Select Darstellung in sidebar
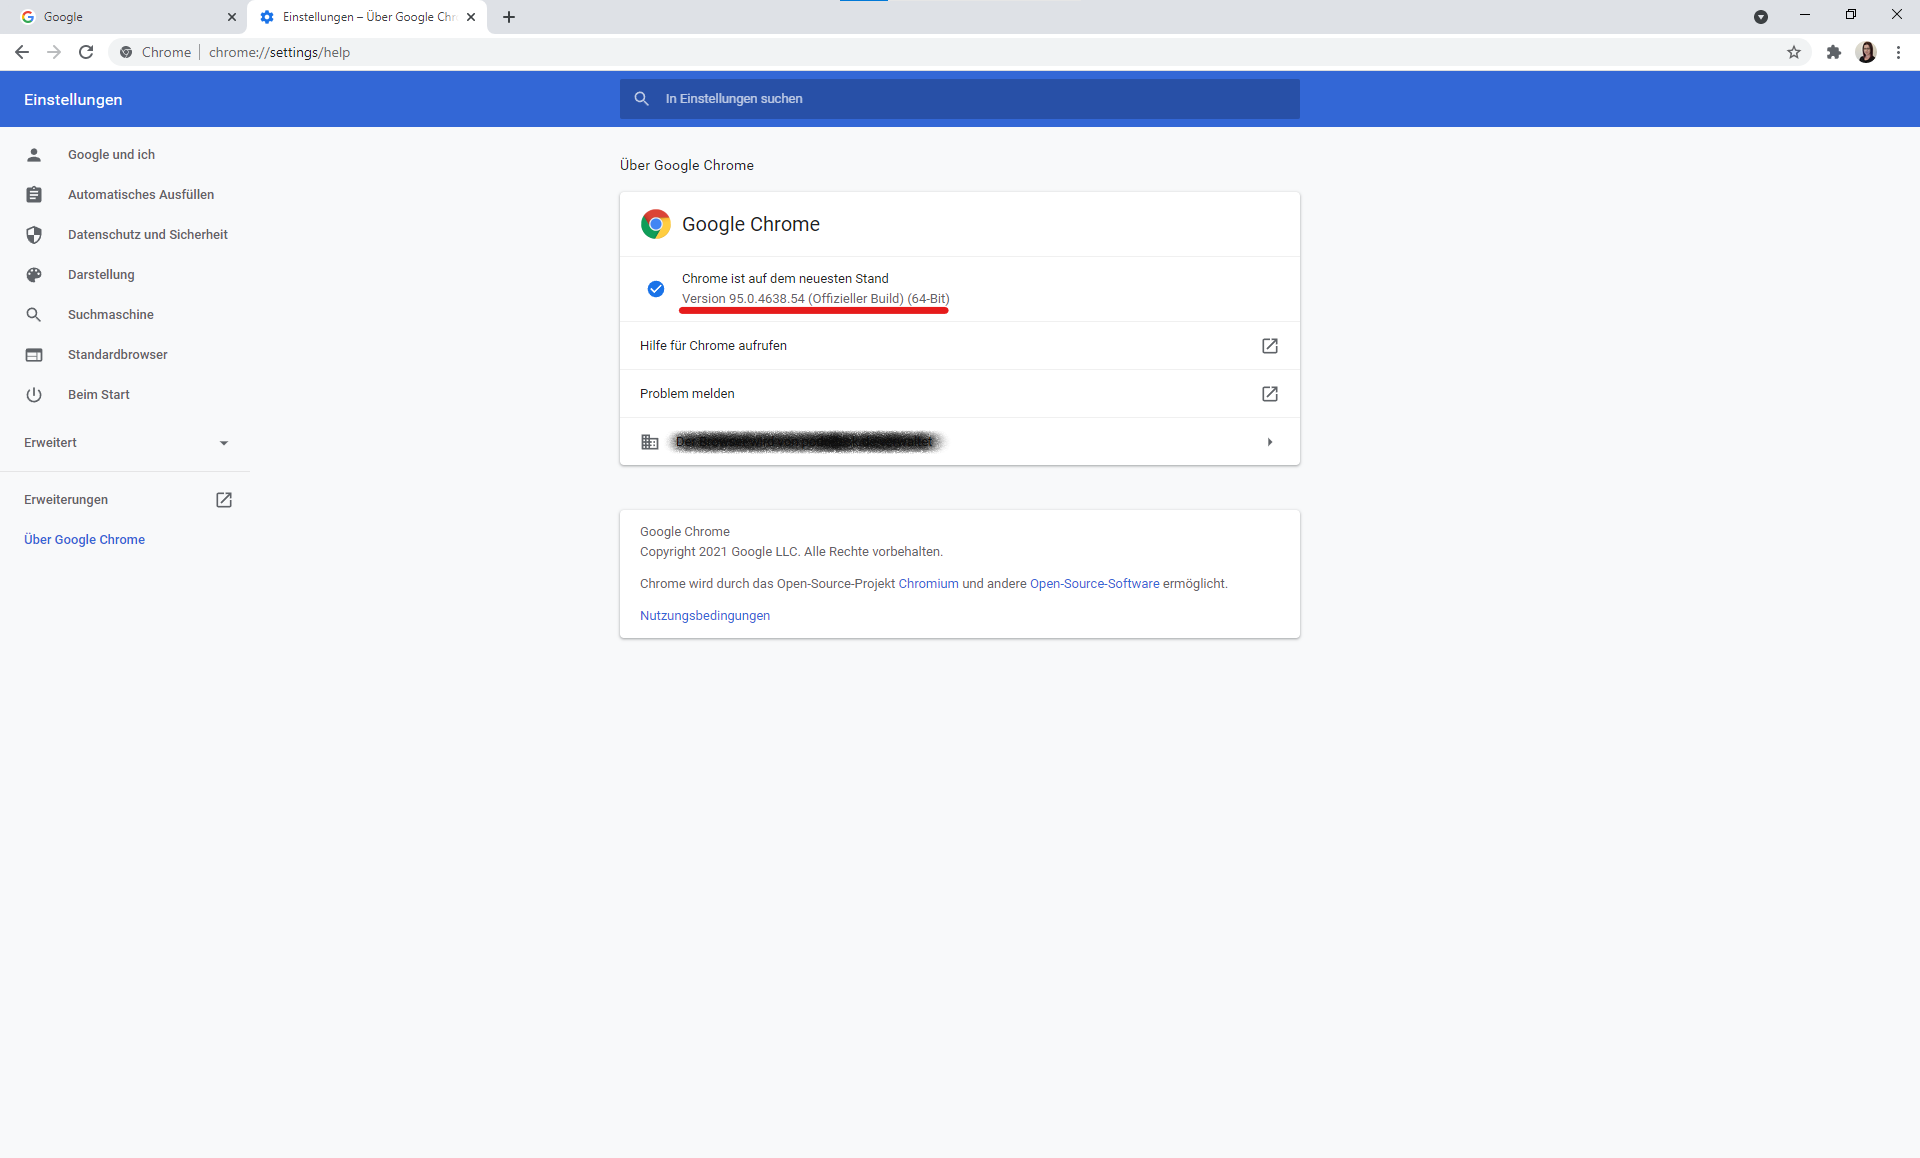This screenshot has height=1158, width=1920. click(x=100, y=275)
